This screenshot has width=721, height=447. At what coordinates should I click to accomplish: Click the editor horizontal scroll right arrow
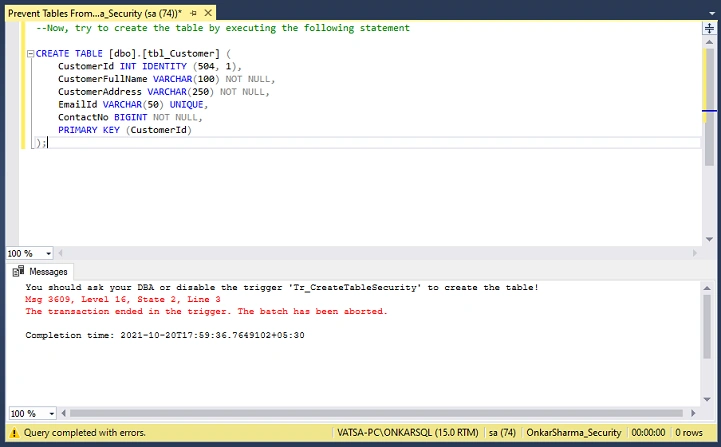(694, 253)
